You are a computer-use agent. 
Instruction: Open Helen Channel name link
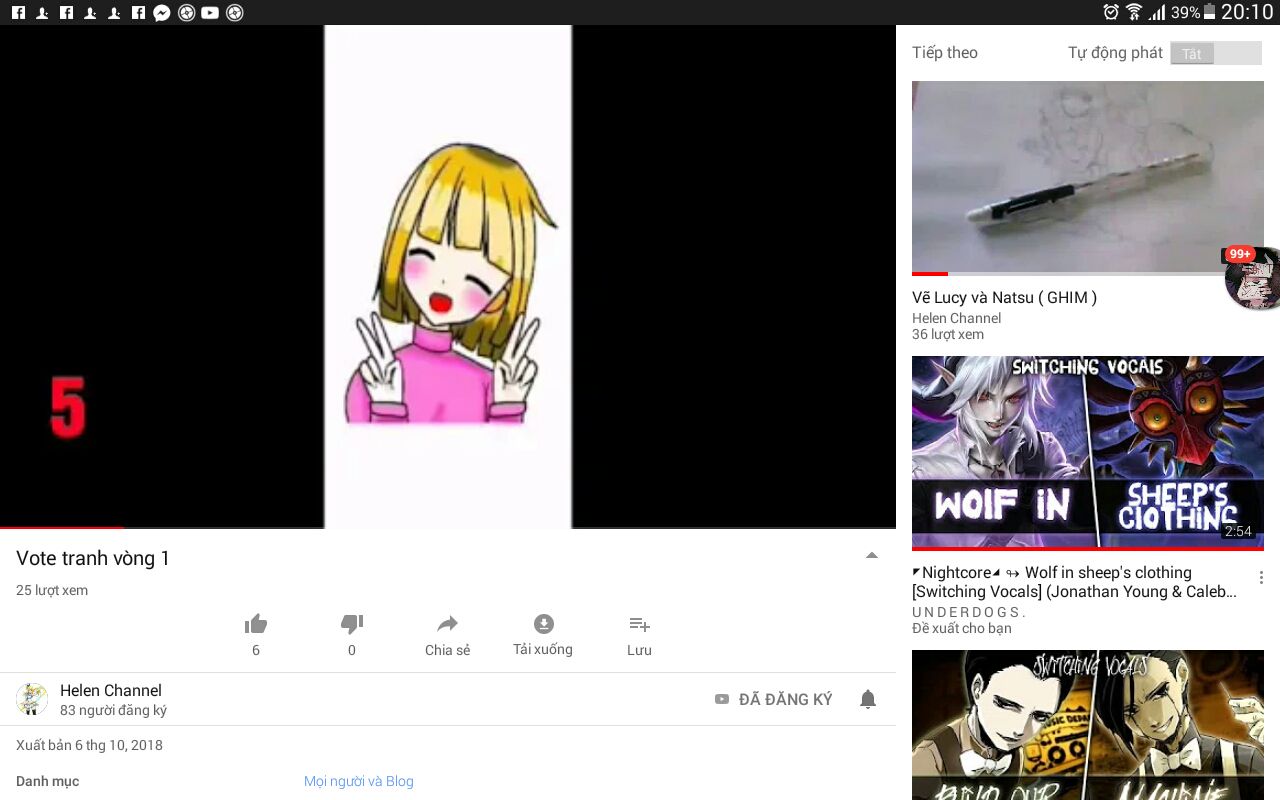pyautogui.click(x=110, y=690)
